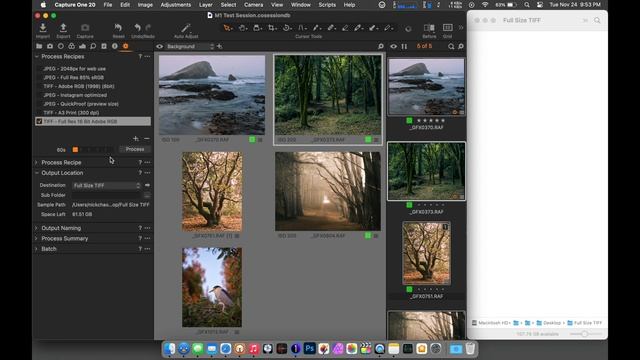Open the Capture tool tab camera icon
Screen dimensions: 640x360
50,46
